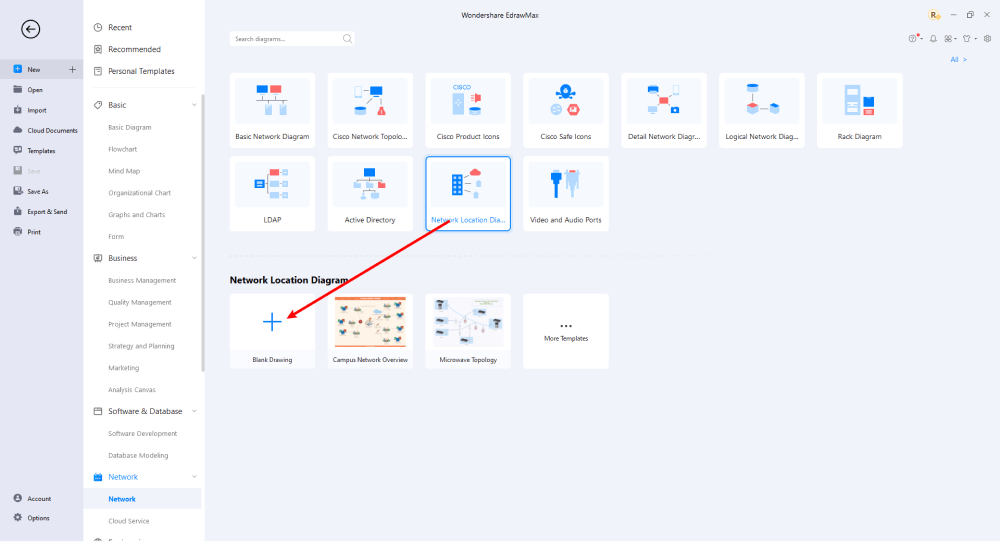Select the Form subcategory
Screen dimensions: 1000x542
click(116, 237)
